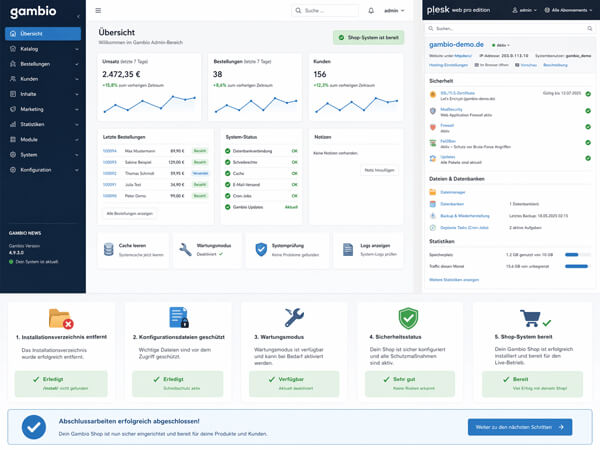Click the Updates icon in Plesk

[433, 158]
